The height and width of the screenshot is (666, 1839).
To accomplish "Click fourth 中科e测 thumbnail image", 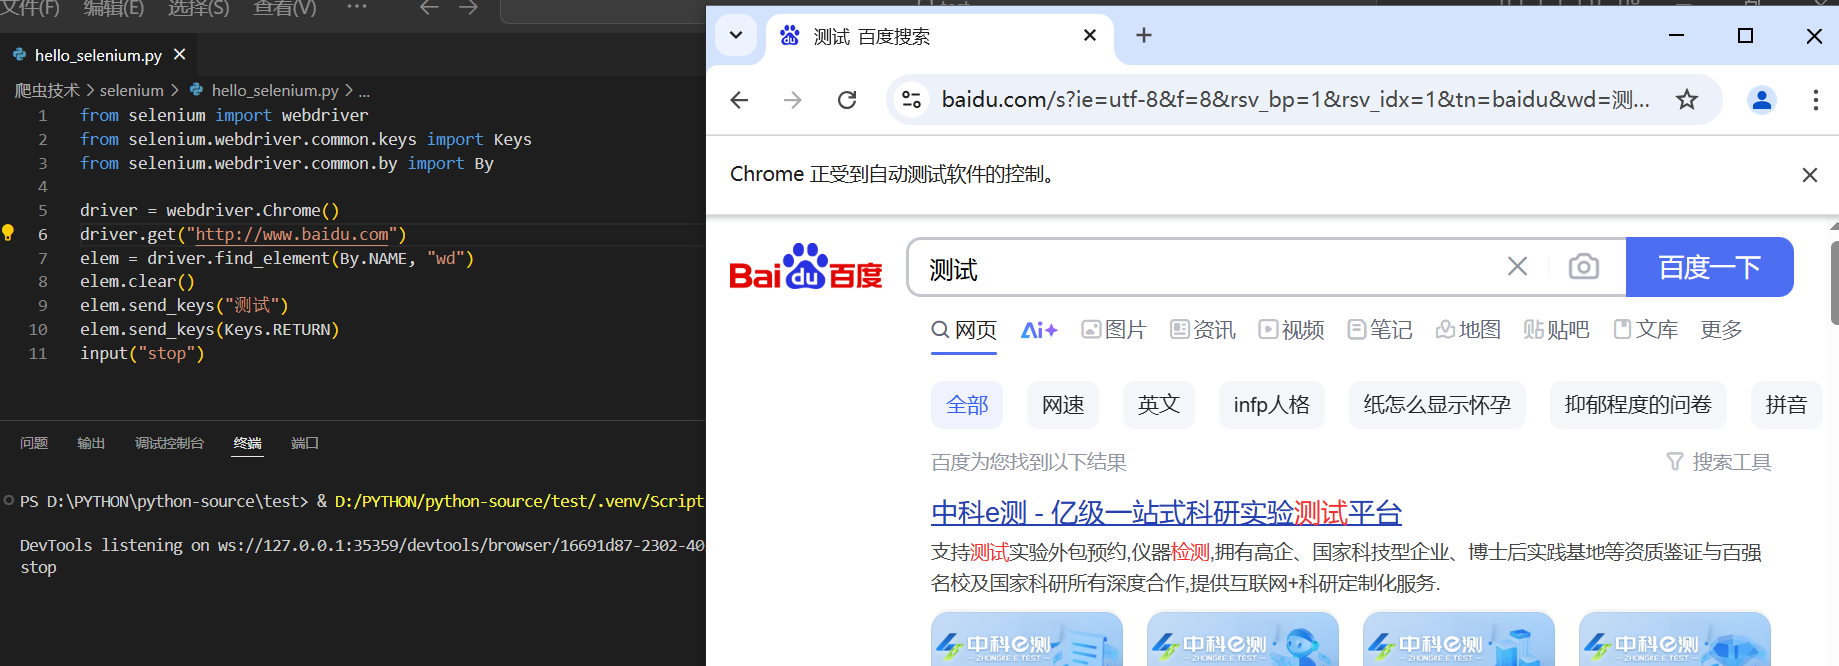I will pos(1675,639).
